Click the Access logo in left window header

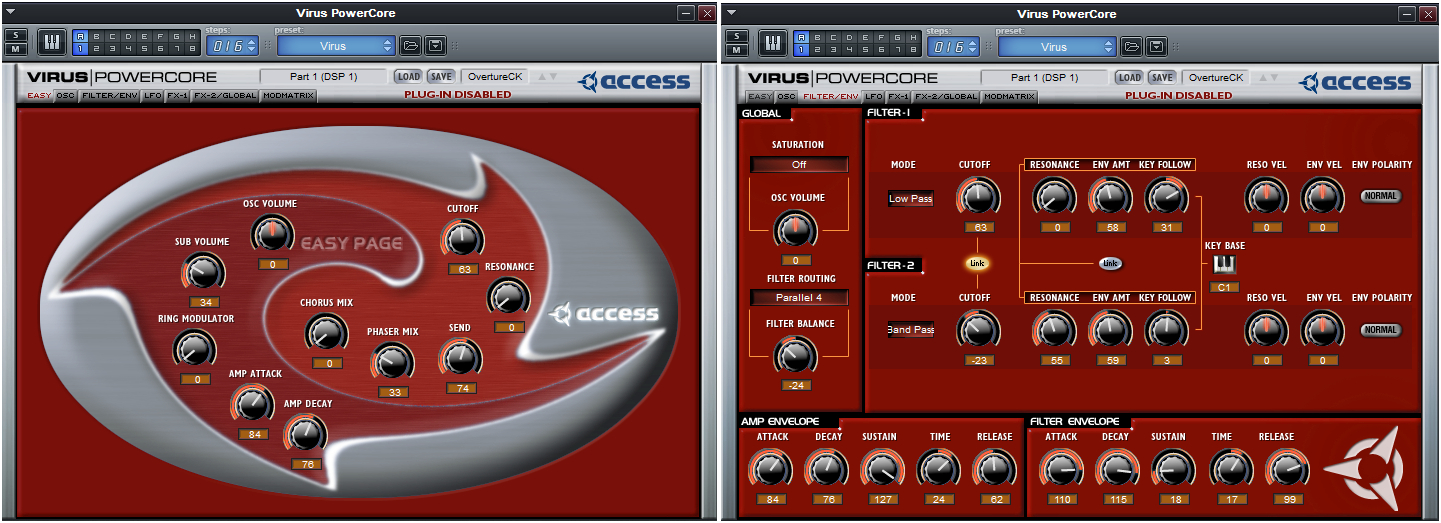635,82
